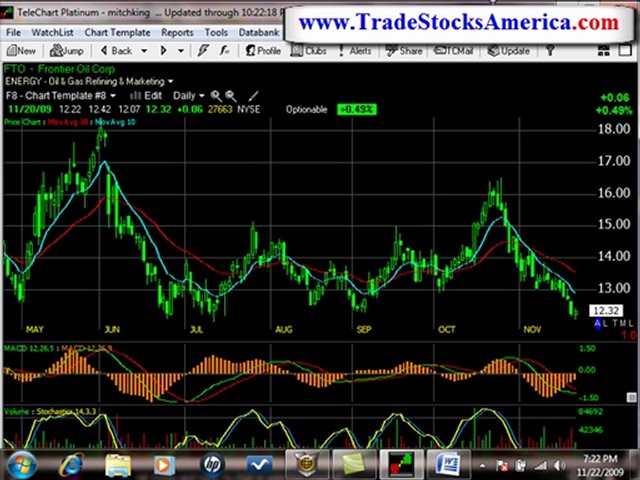Toggle arithmetic scale with the blue A
Viewport: 640px width, 480px height.
(x=598, y=324)
